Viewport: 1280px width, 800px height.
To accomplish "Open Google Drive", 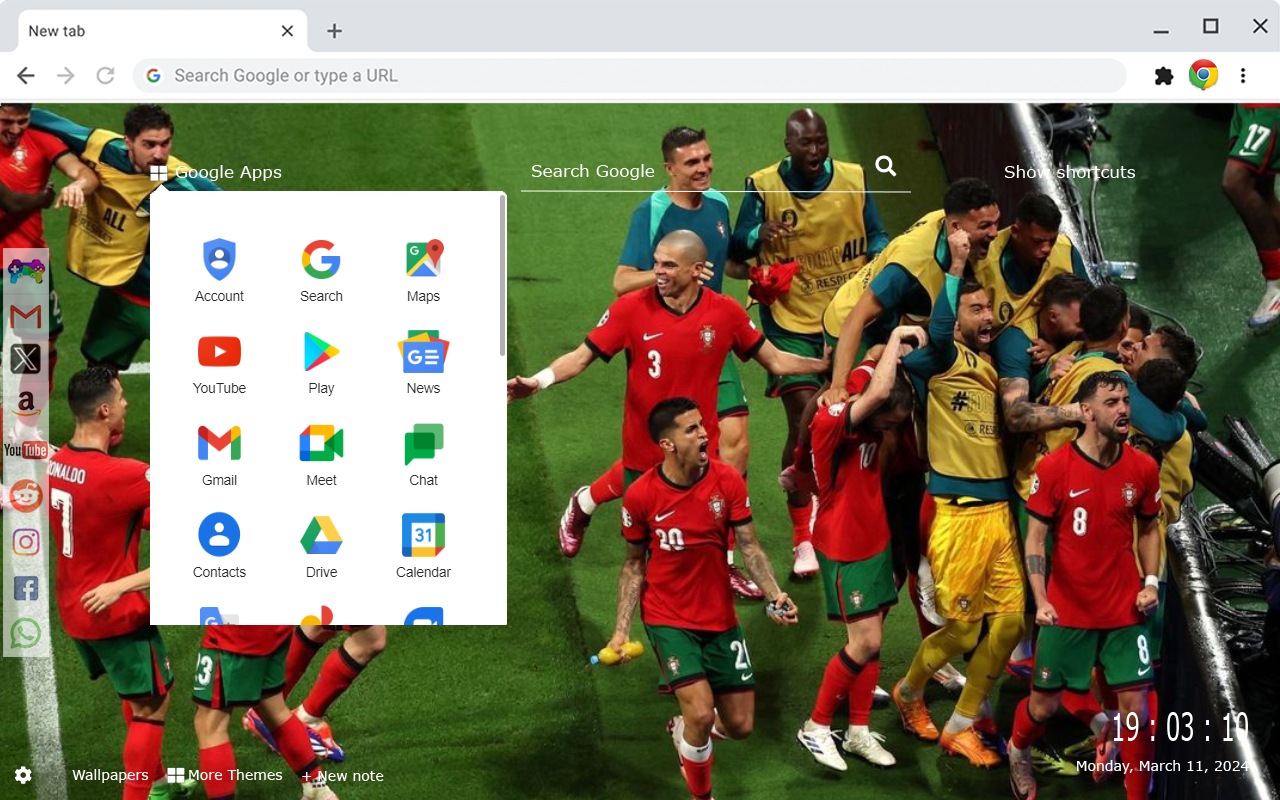I will (x=321, y=547).
